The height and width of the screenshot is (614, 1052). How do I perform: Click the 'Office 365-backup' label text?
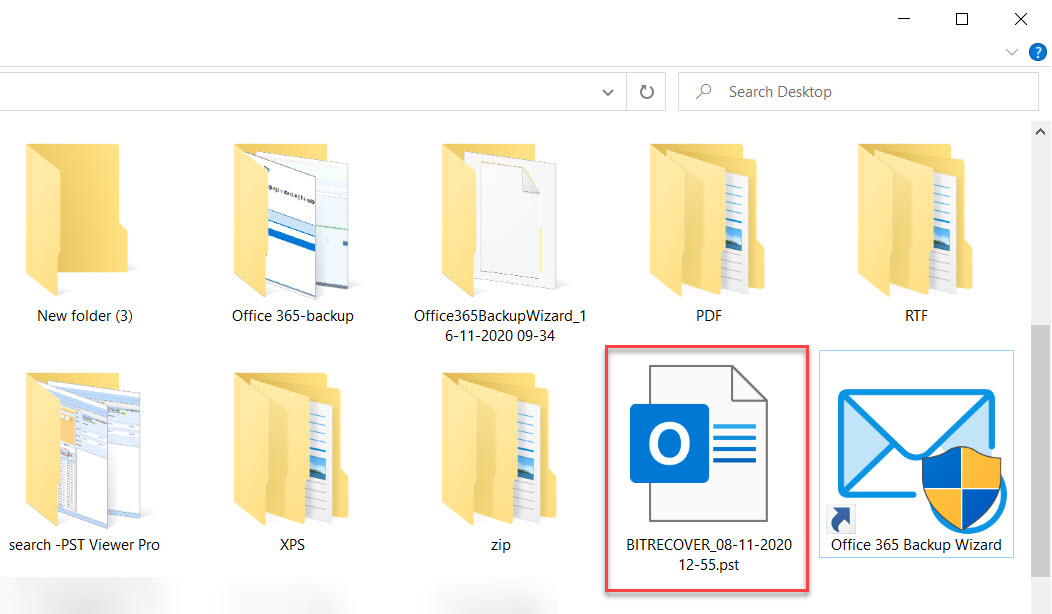coord(293,316)
